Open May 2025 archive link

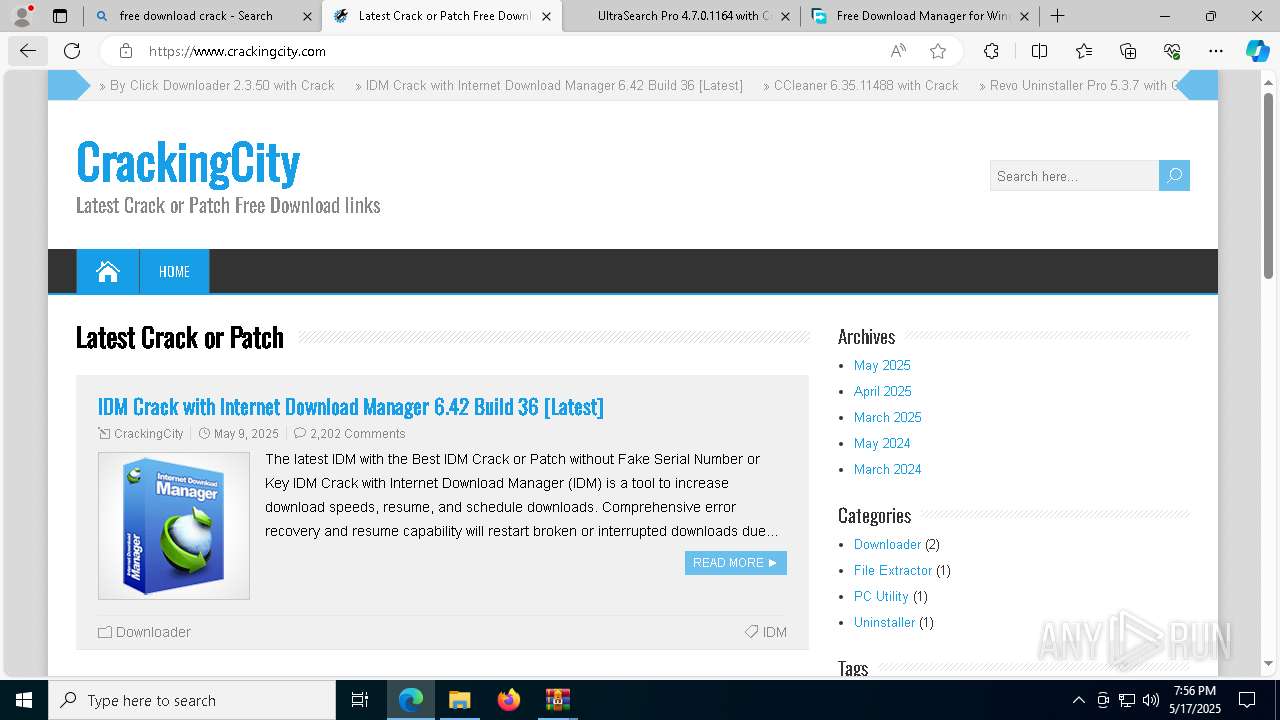(x=882, y=365)
